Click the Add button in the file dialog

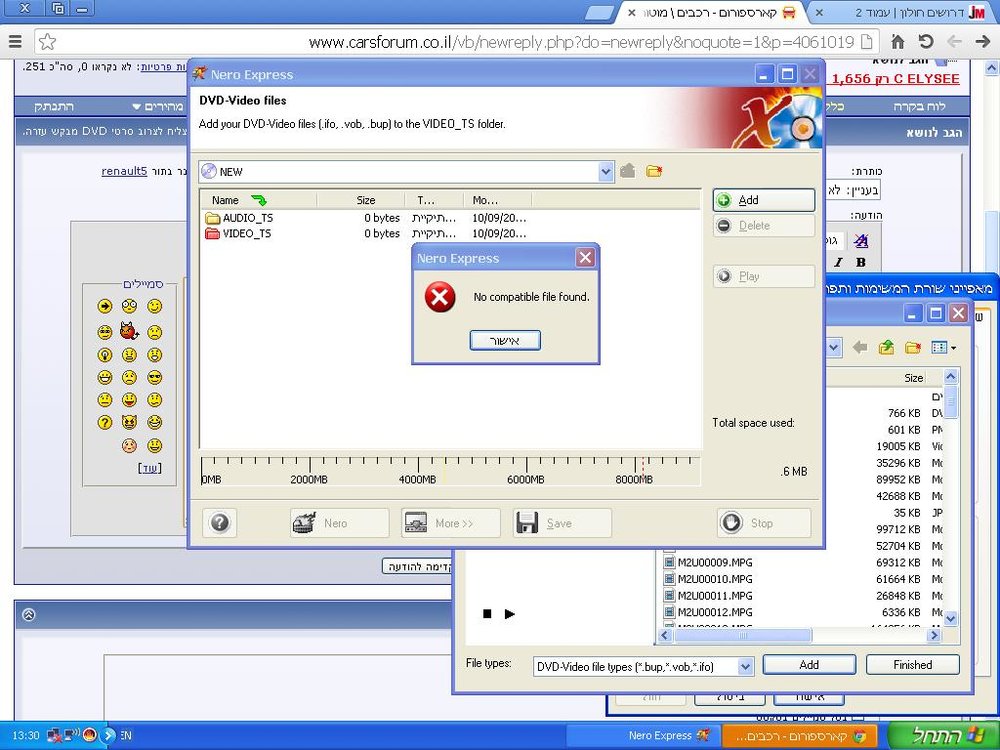pyautogui.click(x=809, y=665)
